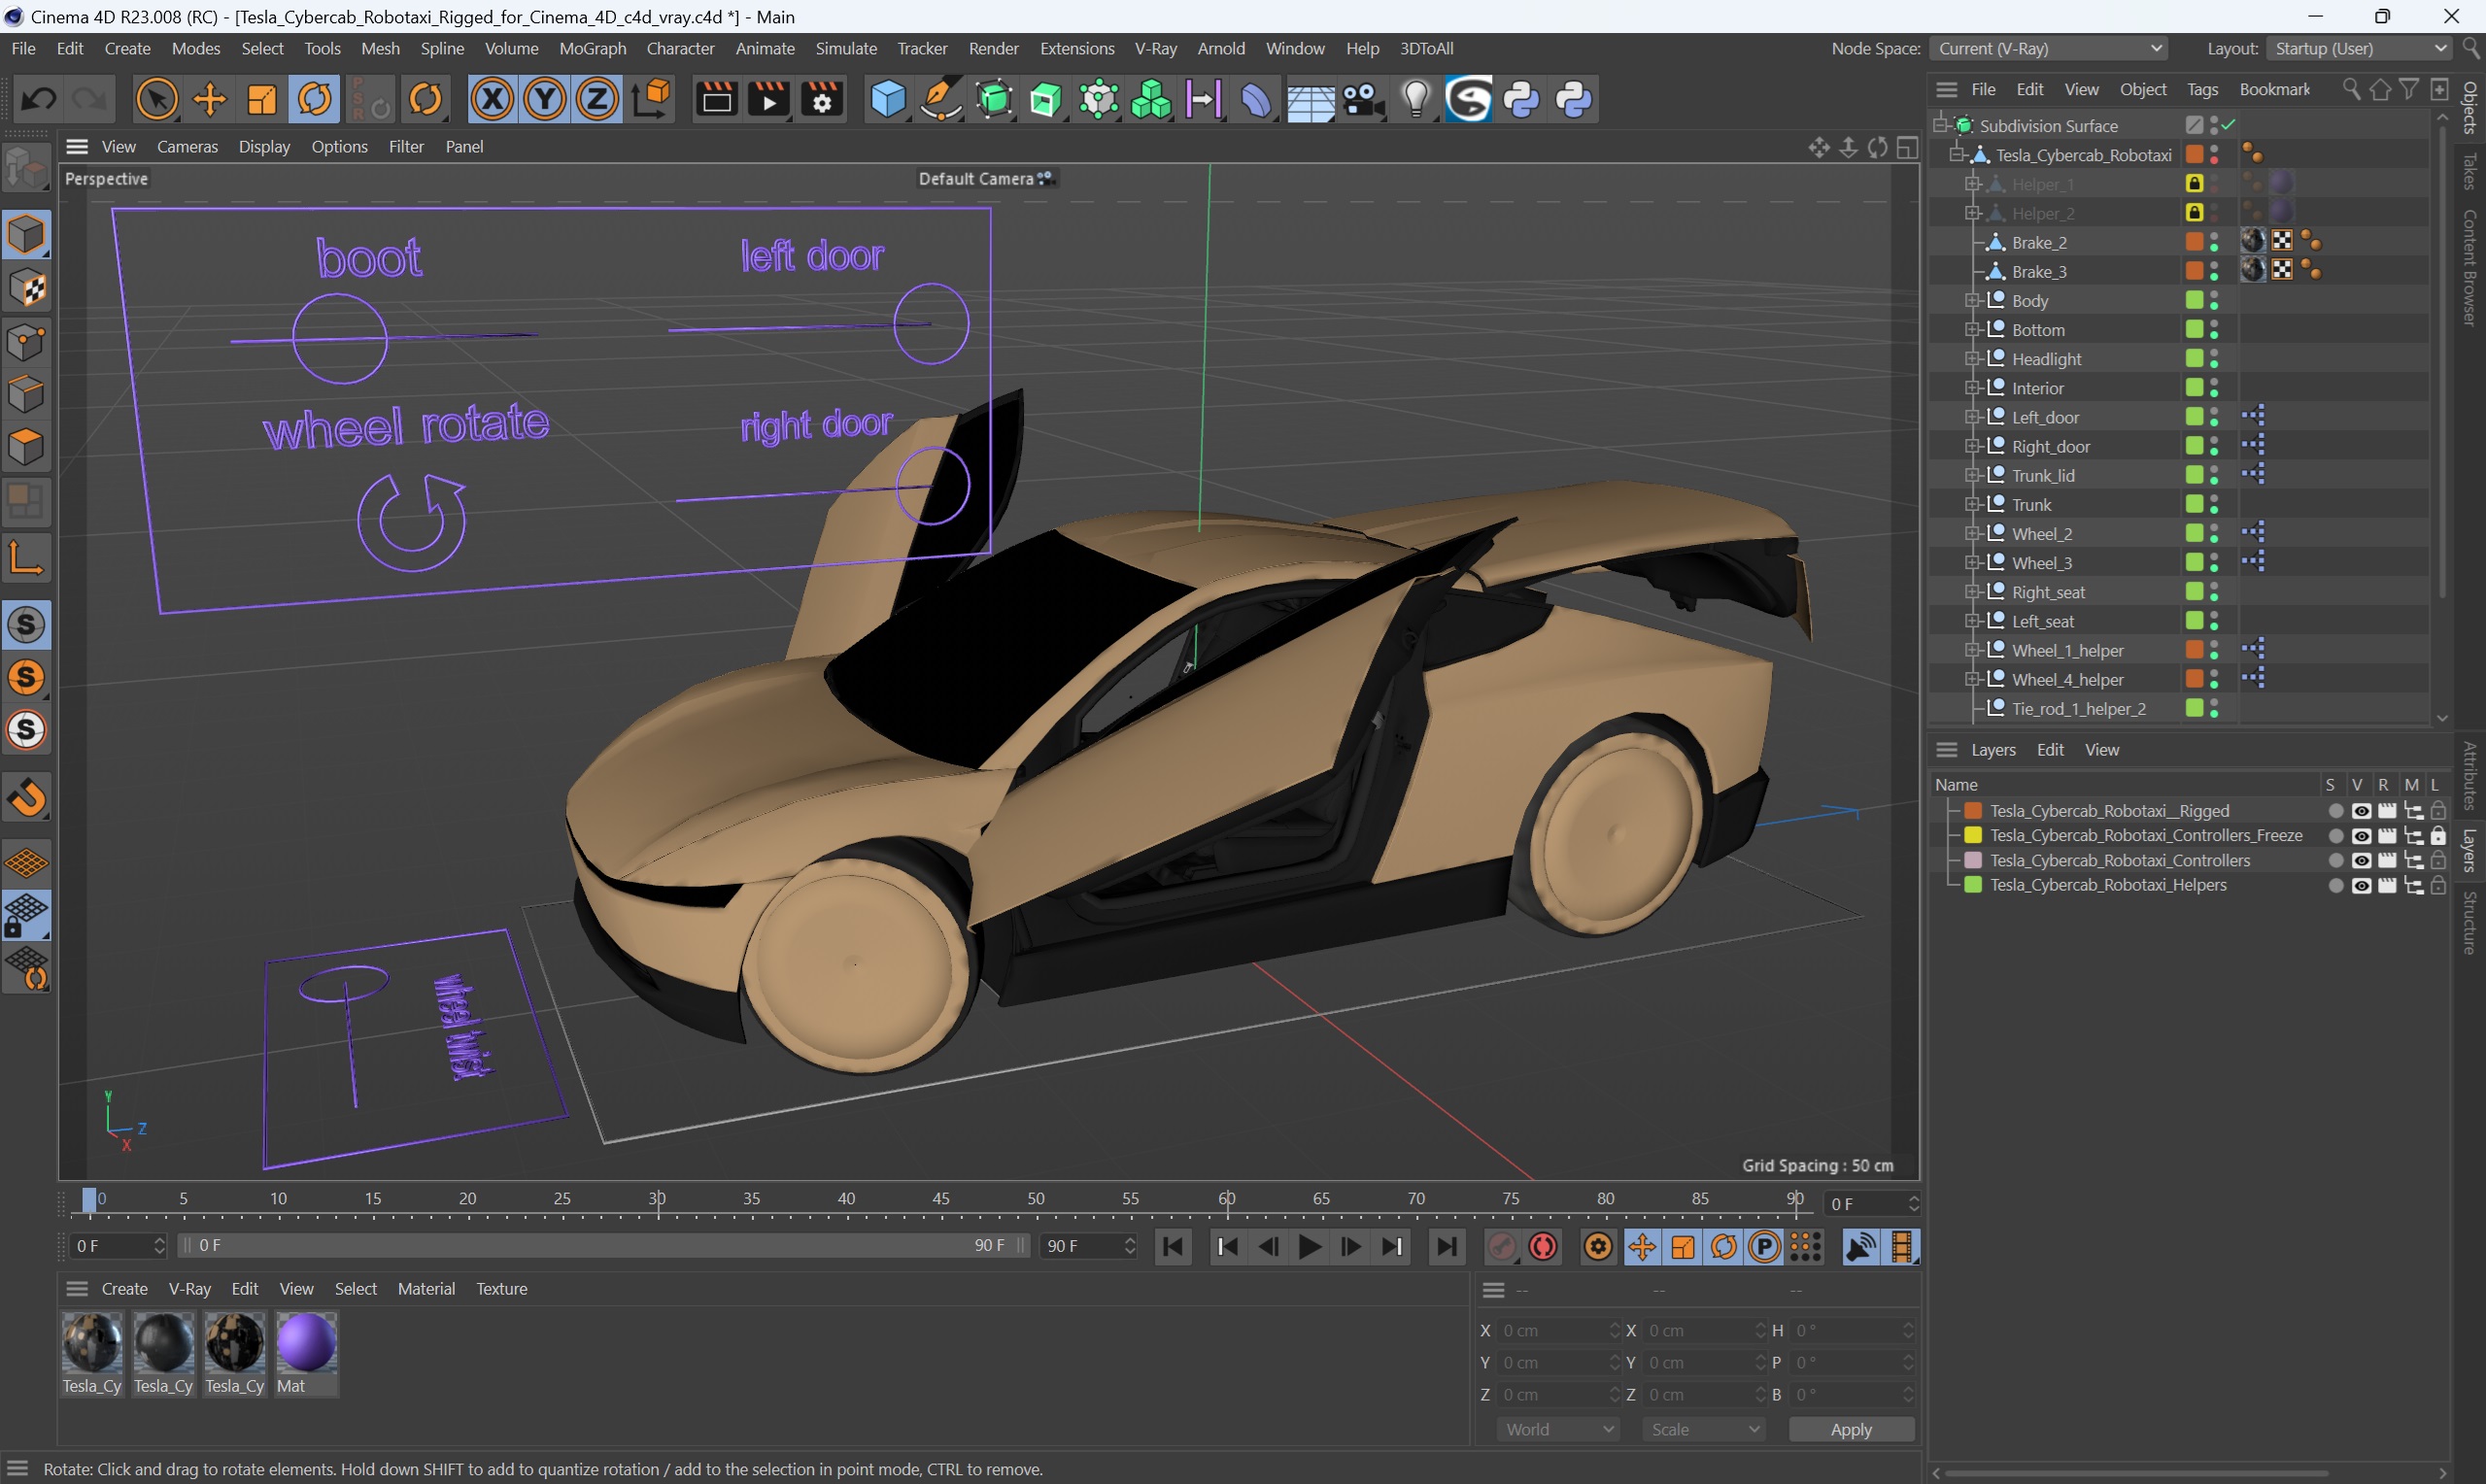The image size is (2486, 1484).
Task: Toggle Y axis lock
Action: coord(545,99)
